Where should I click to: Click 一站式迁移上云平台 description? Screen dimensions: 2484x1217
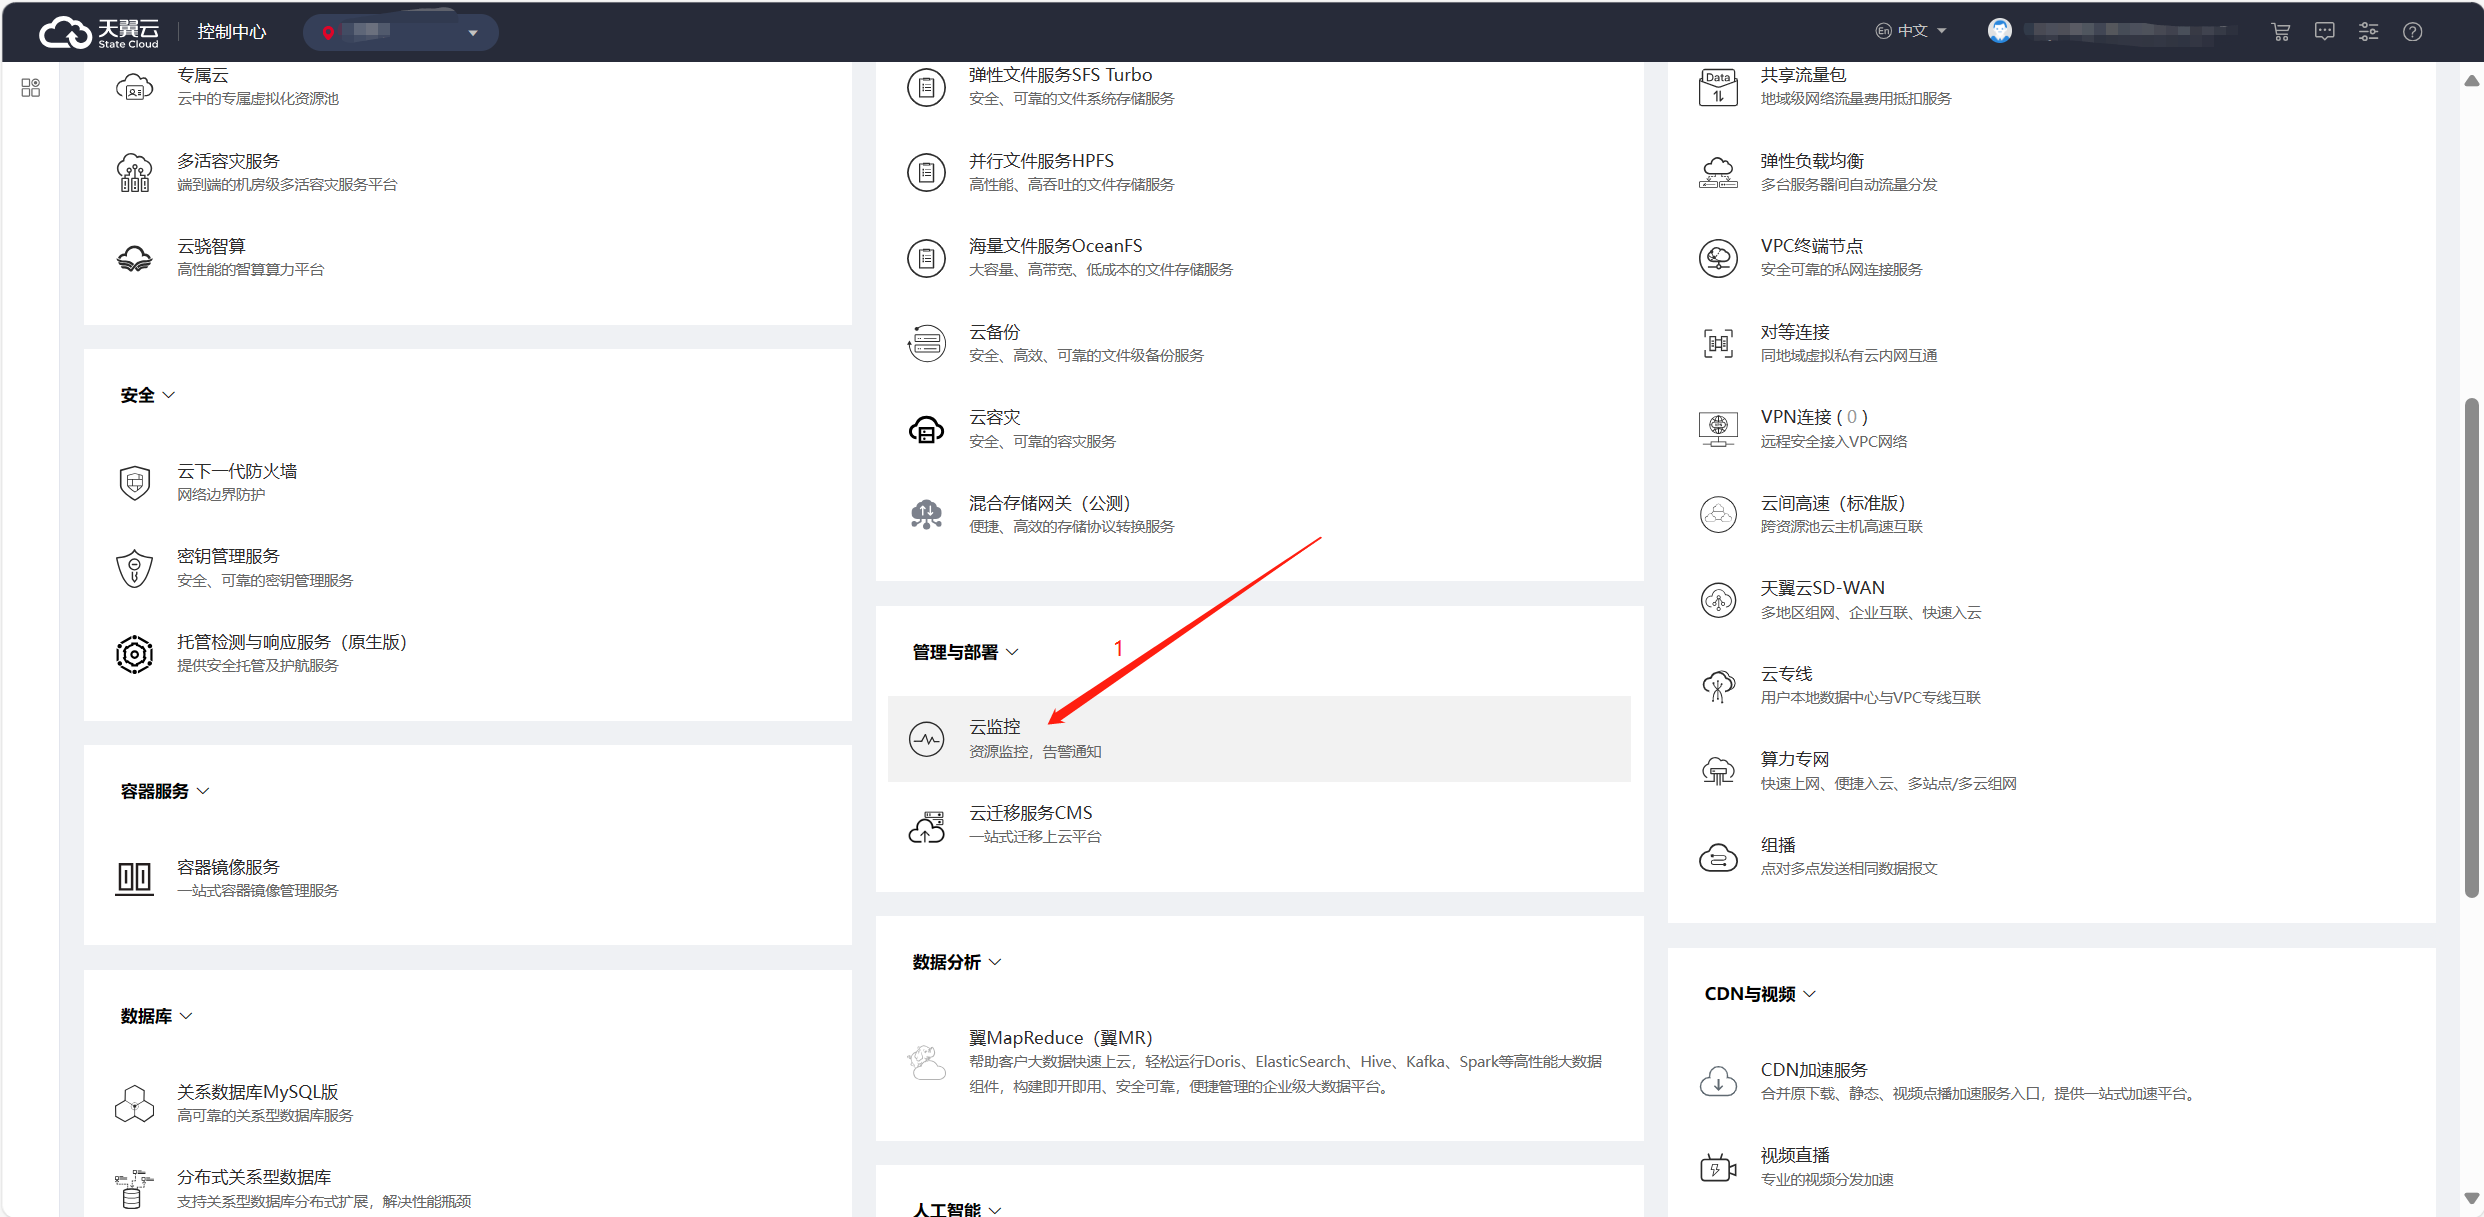coord(1034,836)
